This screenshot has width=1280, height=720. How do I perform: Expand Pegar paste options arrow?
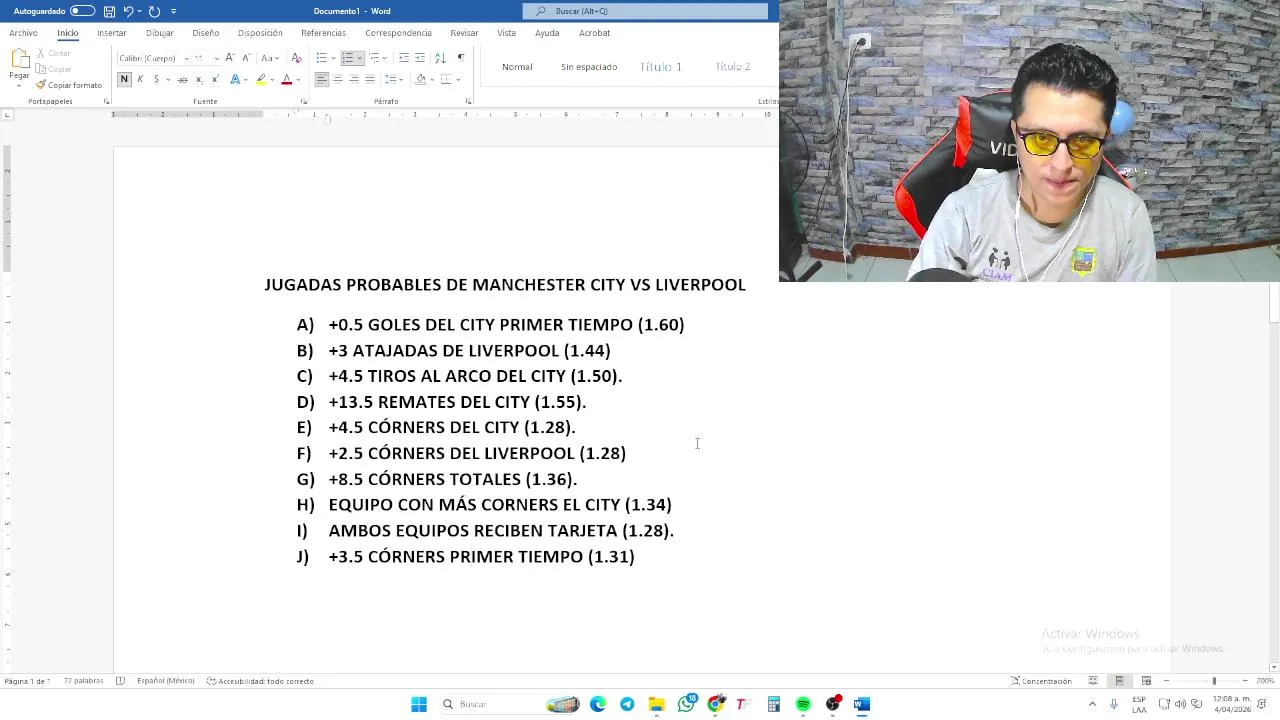click(x=19, y=86)
